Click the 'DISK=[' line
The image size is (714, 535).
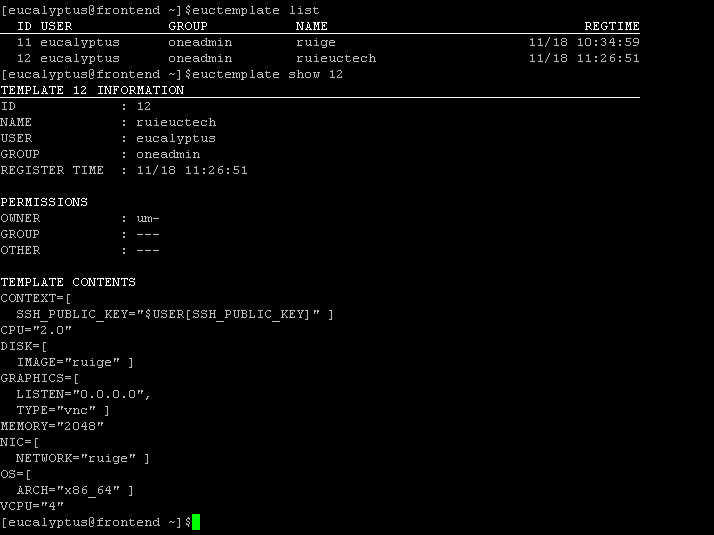click(x=24, y=346)
